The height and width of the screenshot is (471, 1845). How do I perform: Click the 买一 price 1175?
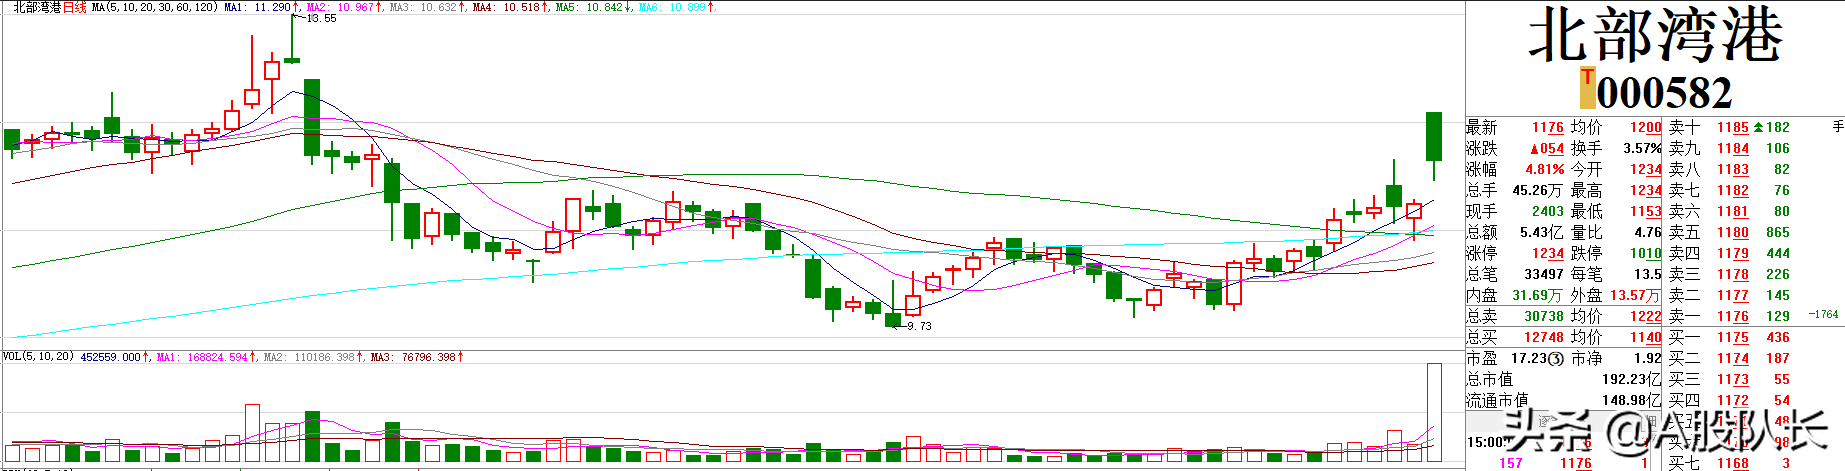(1733, 337)
